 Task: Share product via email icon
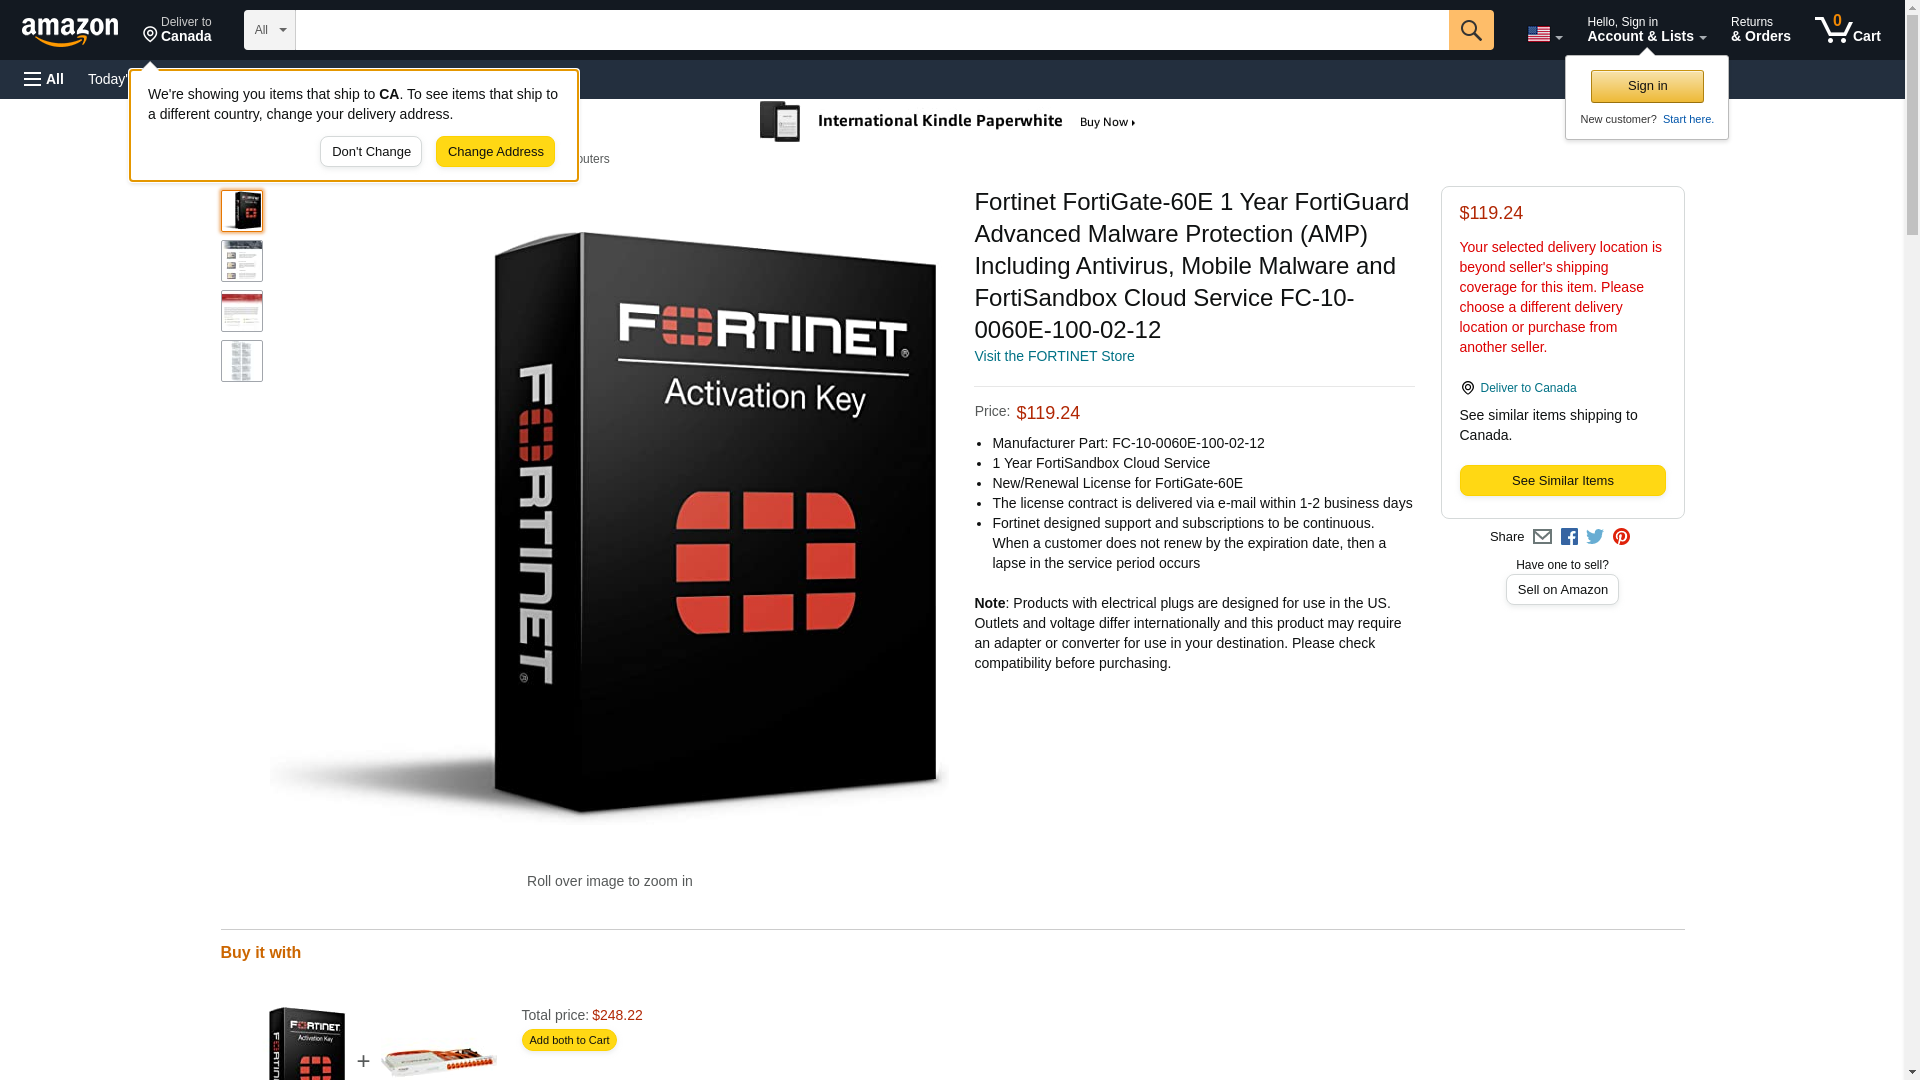click(1542, 537)
